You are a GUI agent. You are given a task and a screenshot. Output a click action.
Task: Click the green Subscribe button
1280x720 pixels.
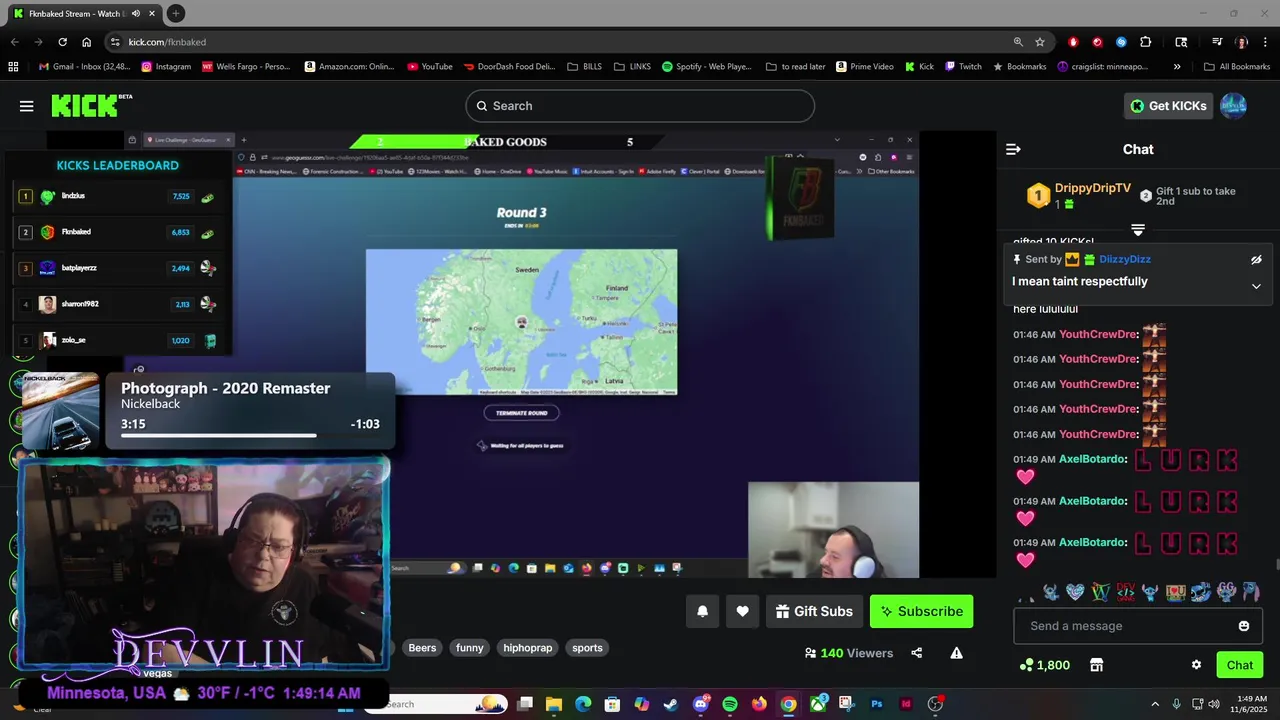(x=921, y=611)
